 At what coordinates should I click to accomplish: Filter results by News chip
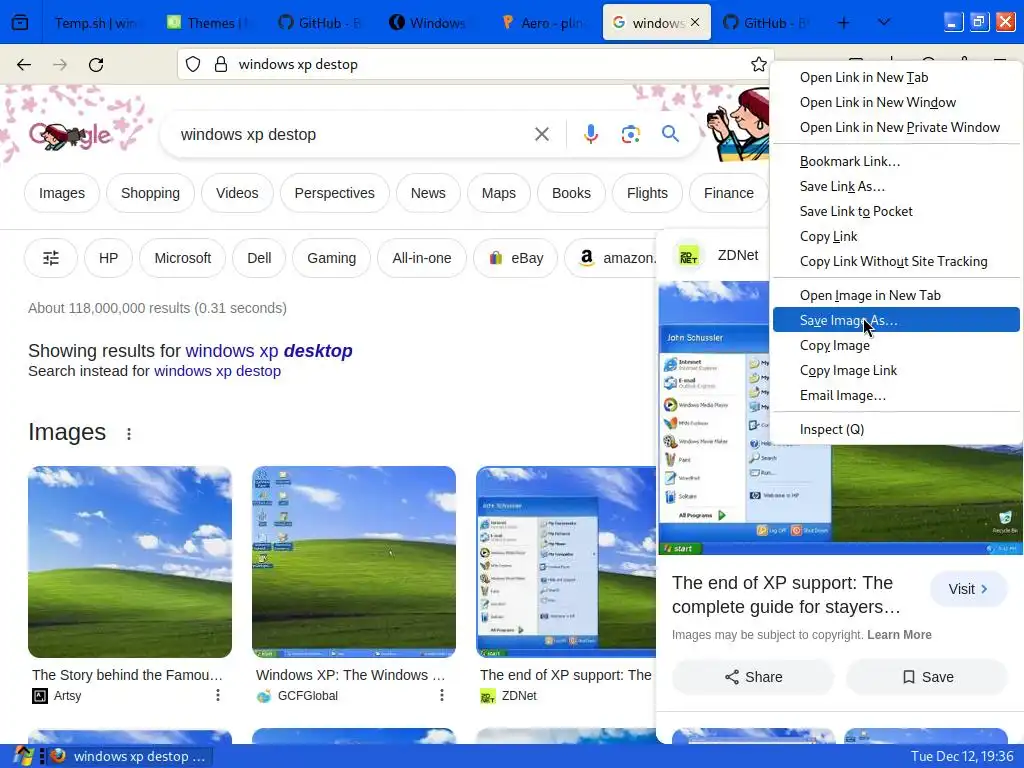pos(428,193)
